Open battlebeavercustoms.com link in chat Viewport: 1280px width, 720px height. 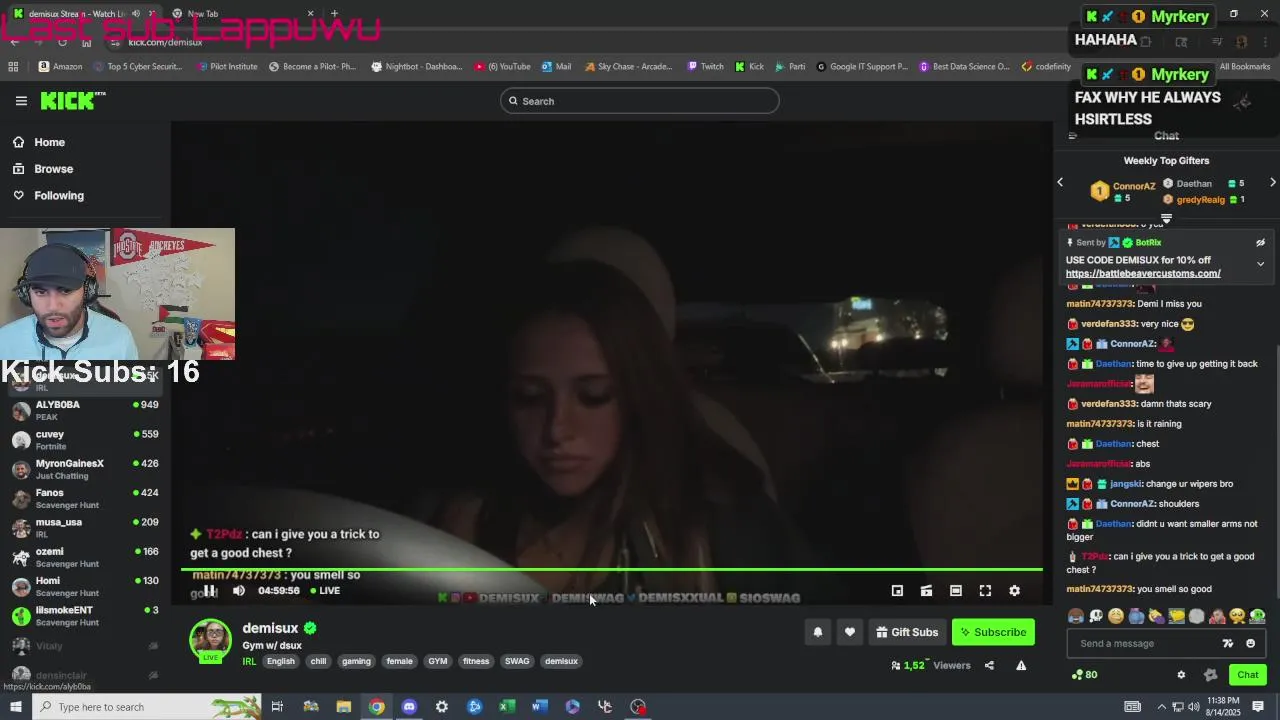[x=1143, y=274]
